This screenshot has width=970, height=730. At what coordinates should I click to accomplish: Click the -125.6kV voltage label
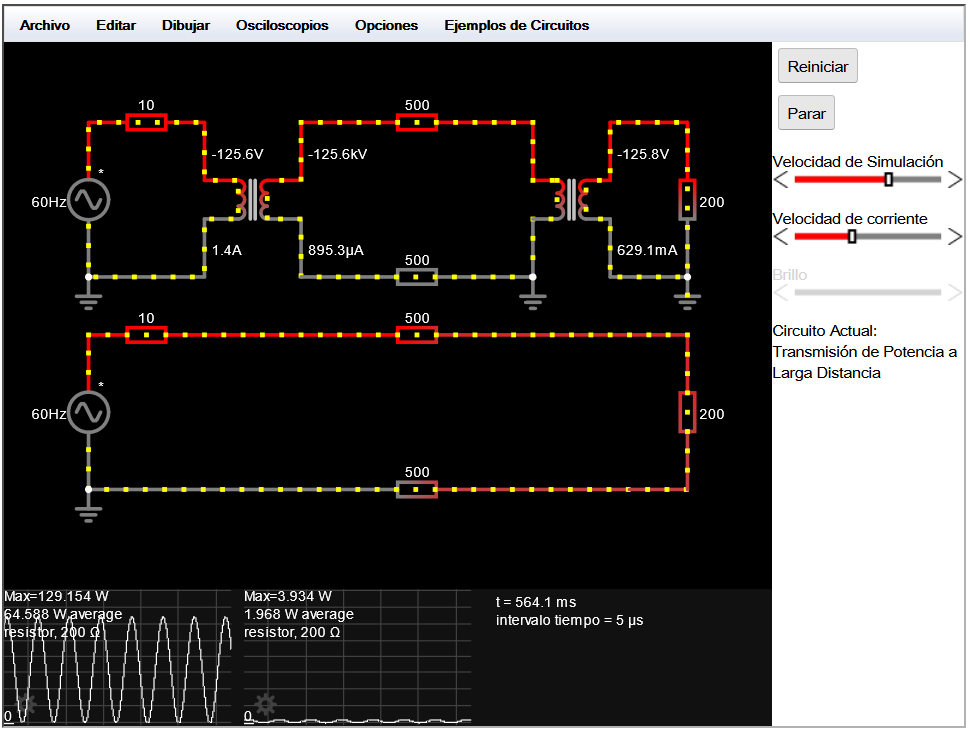[337, 154]
